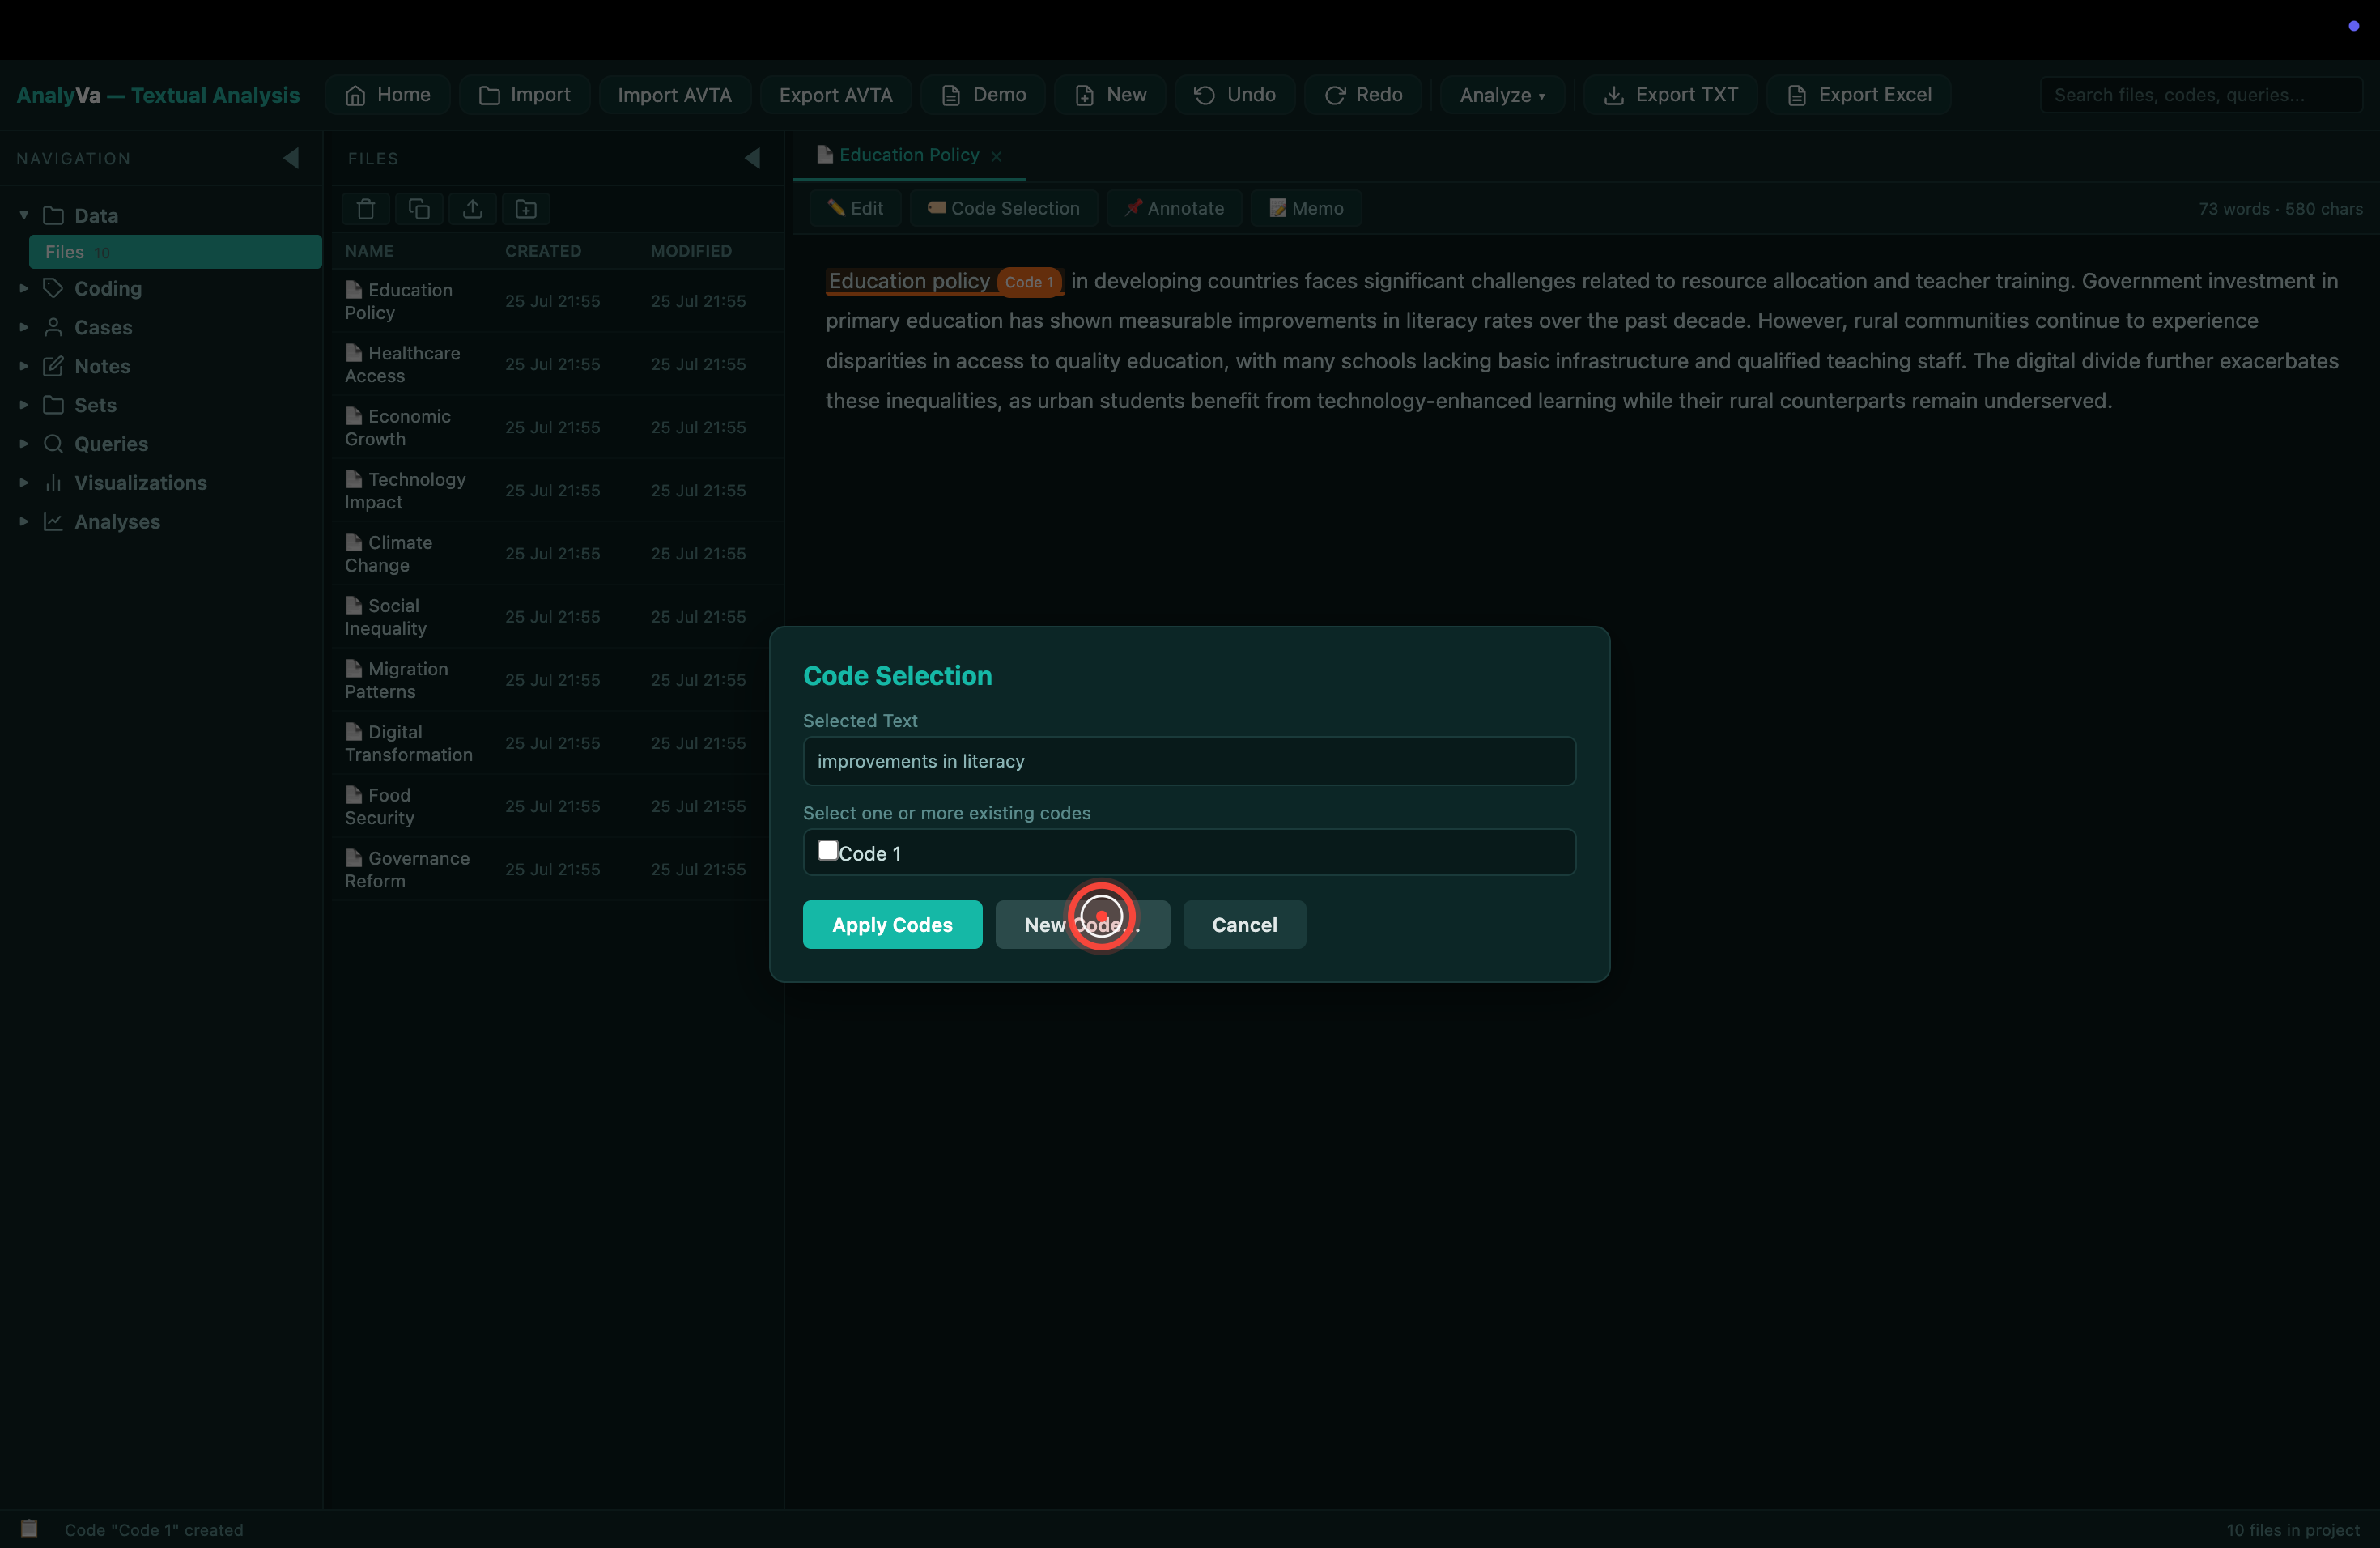The height and width of the screenshot is (1548, 2380).
Task: Click the add folder icon in Files
Action: tap(526, 209)
